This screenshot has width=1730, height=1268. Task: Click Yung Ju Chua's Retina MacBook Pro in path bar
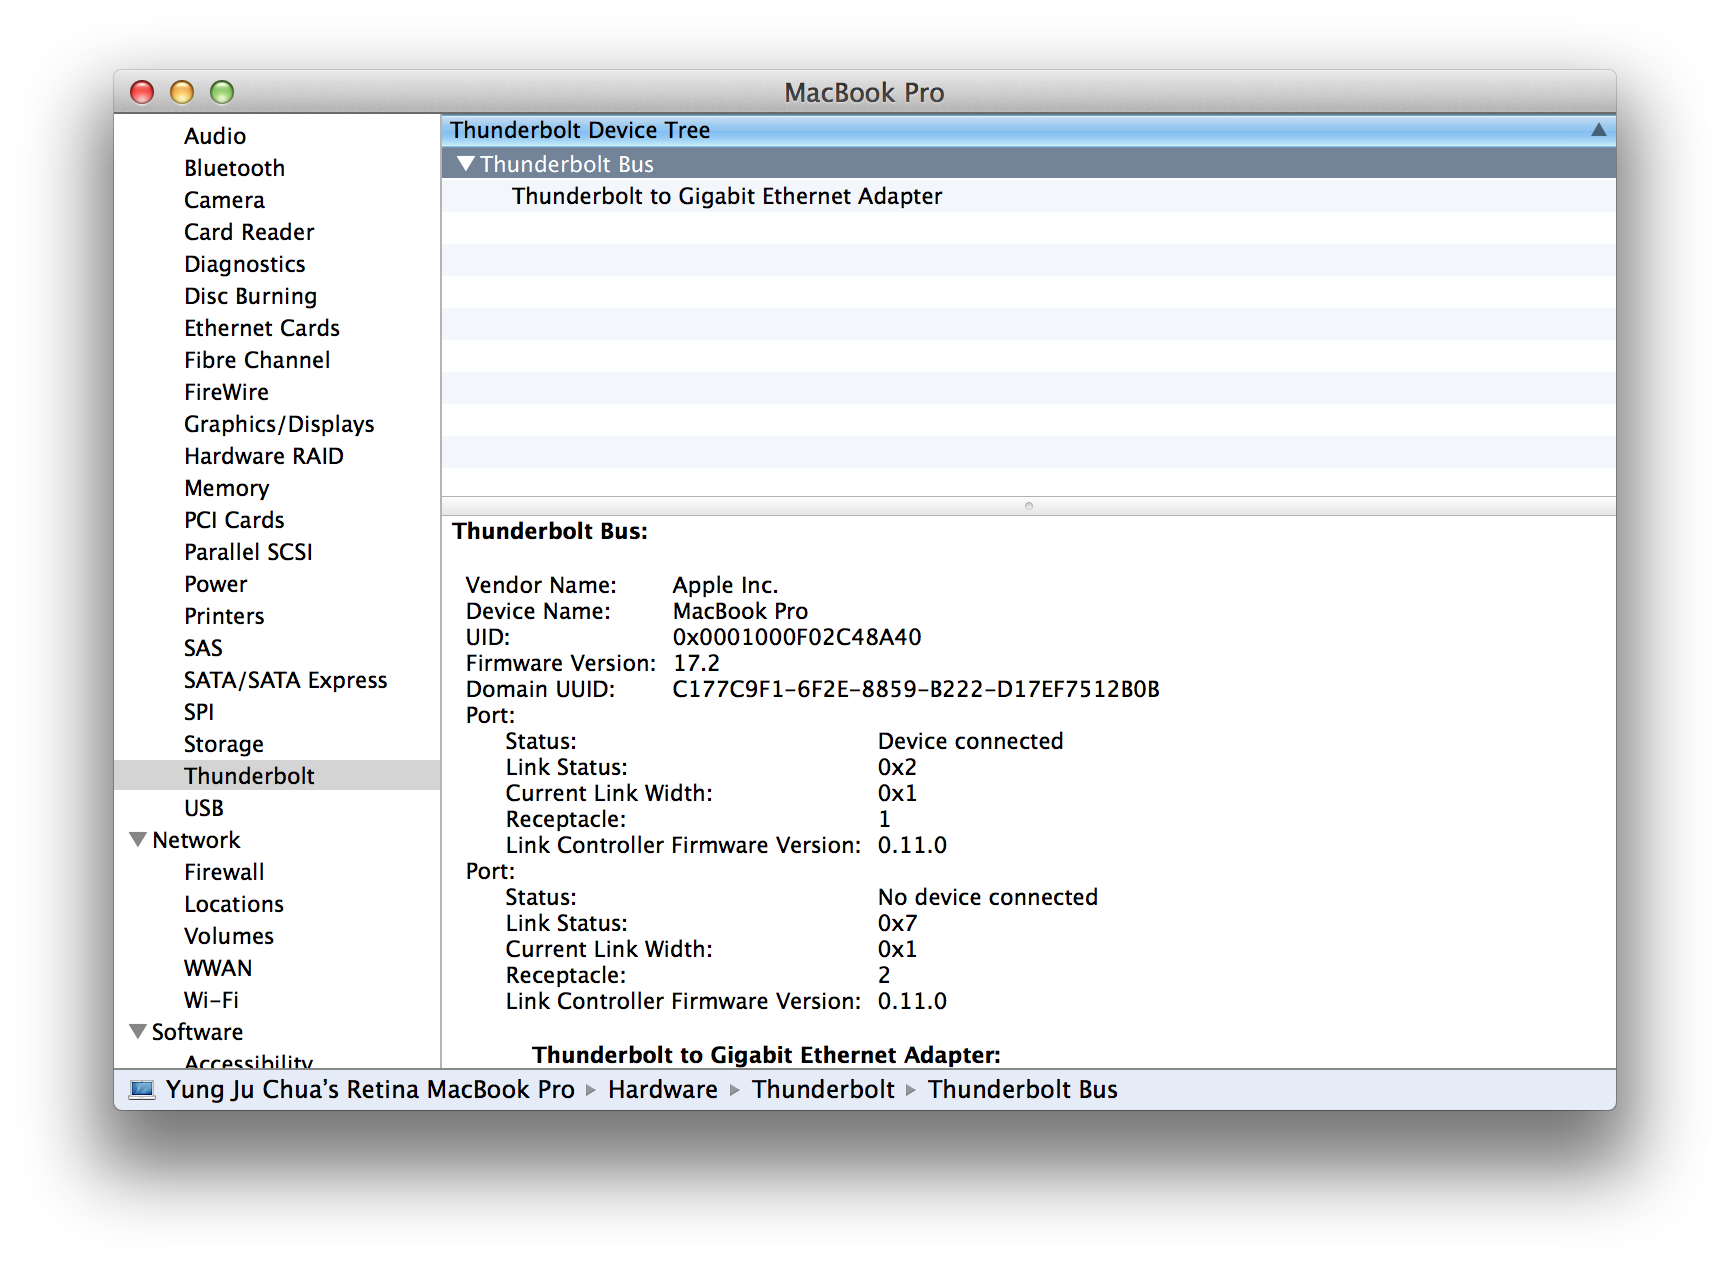370,1089
